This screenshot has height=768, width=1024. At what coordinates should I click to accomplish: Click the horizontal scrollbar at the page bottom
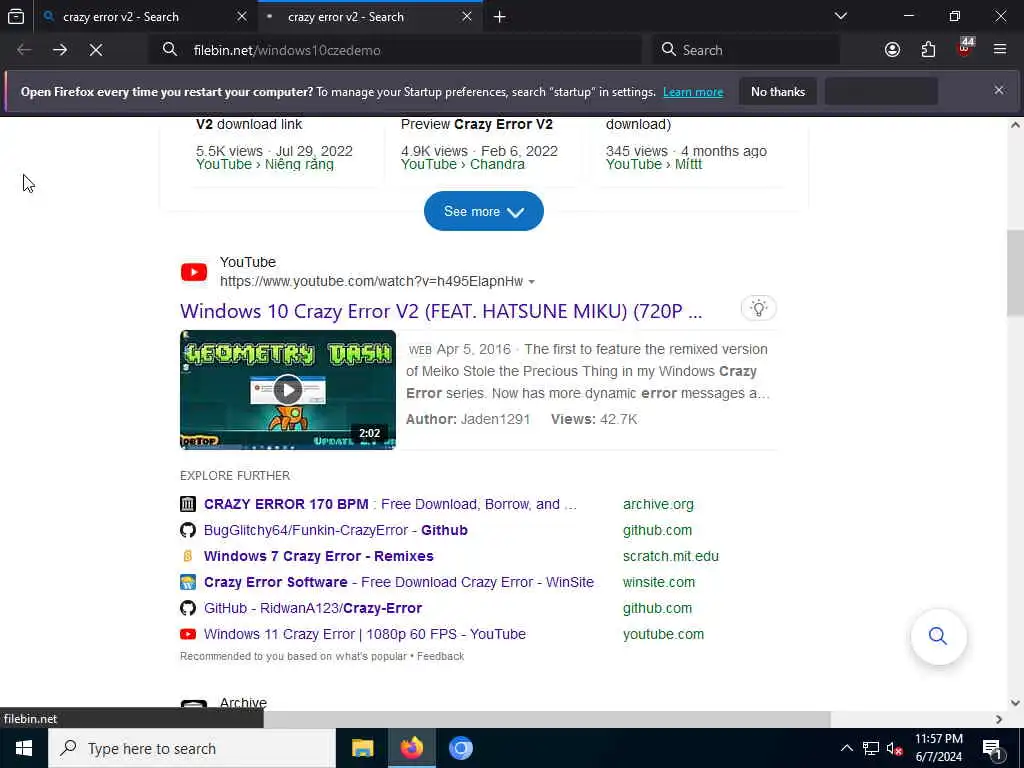coord(546,719)
